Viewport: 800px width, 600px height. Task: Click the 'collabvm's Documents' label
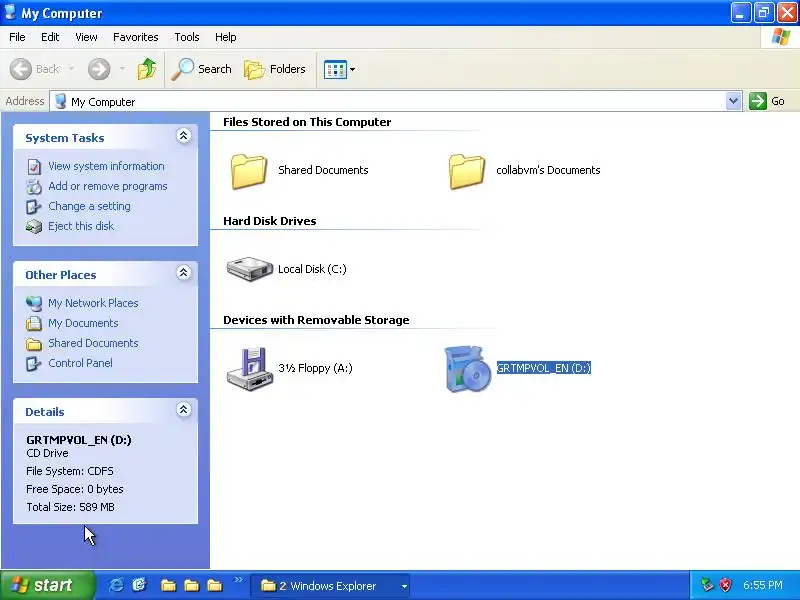548,170
